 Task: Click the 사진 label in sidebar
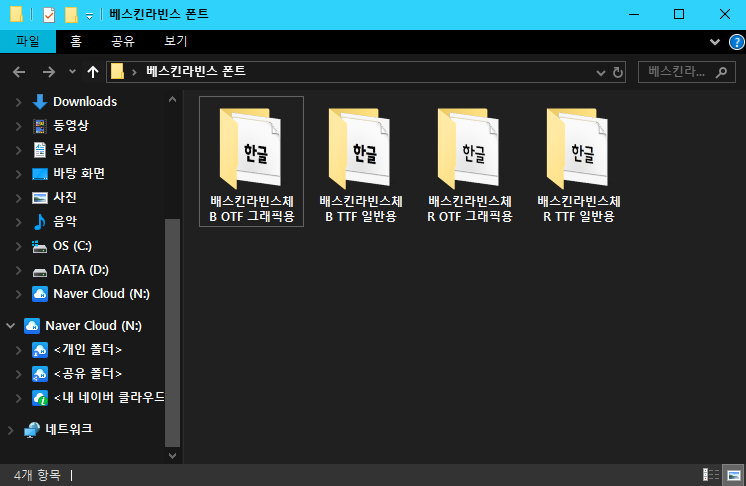(x=65, y=197)
